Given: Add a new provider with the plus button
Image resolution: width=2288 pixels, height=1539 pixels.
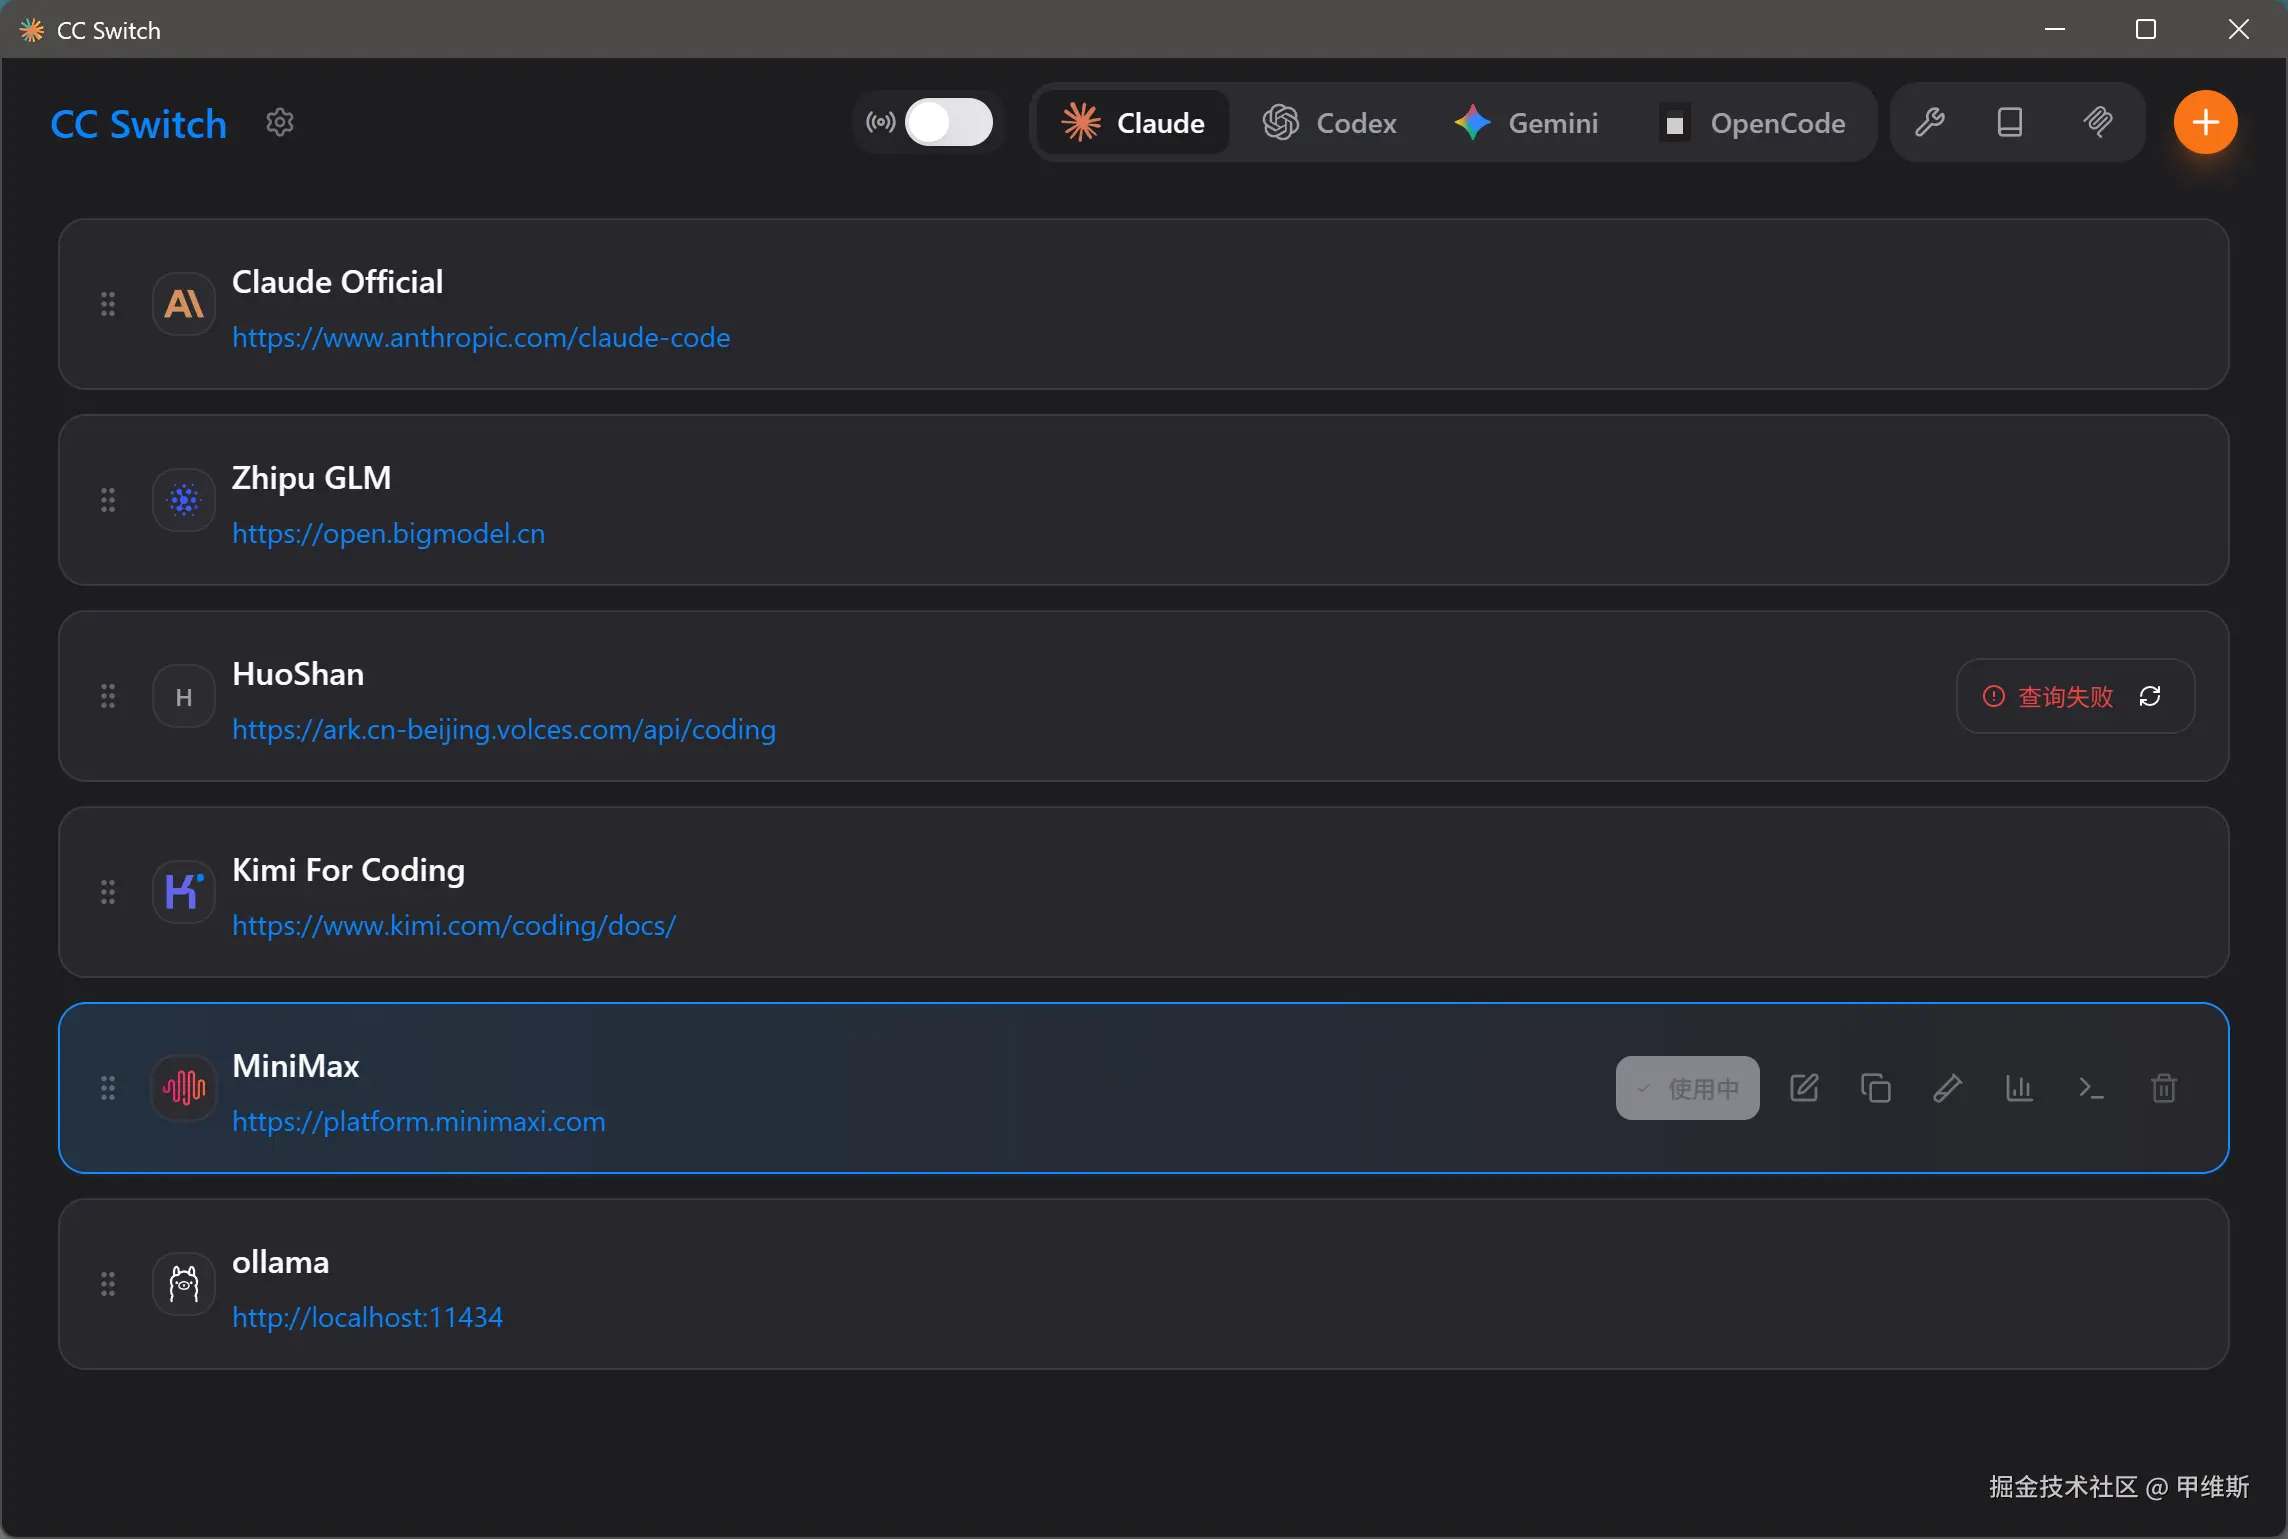Looking at the screenshot, I should (x=2205, y=122).
